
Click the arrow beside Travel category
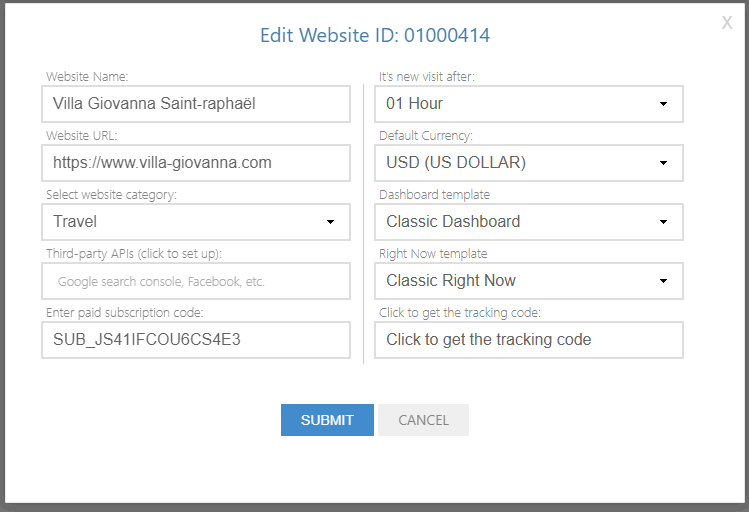point(330,222)
